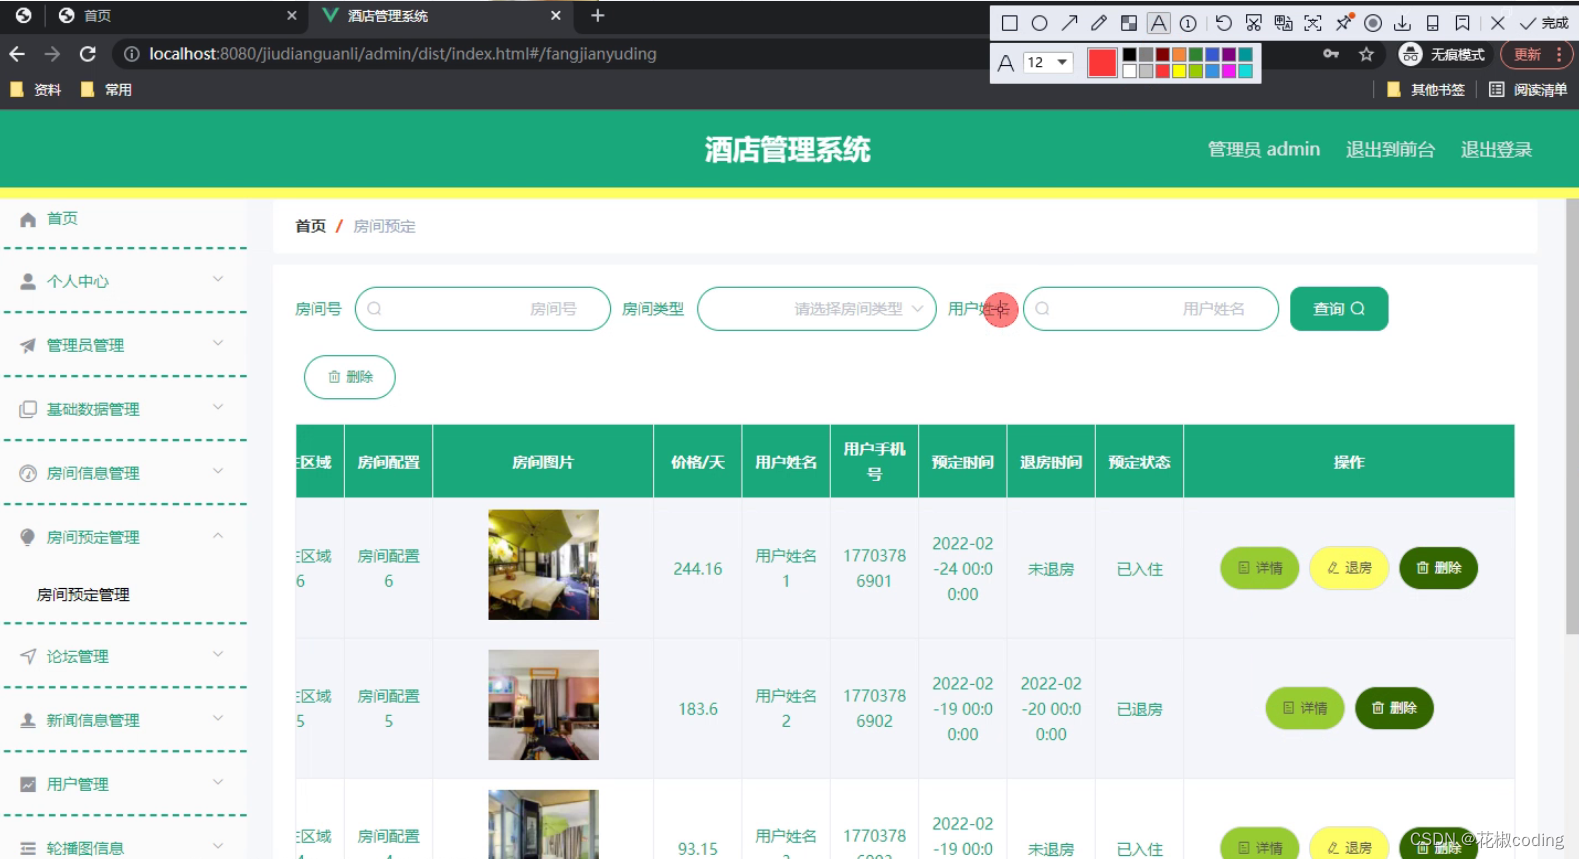Close the 酒店管理系统 browser tab
Image resolution: width=1579 pixels, height=859 pixels.
click(x=556, y=15)
